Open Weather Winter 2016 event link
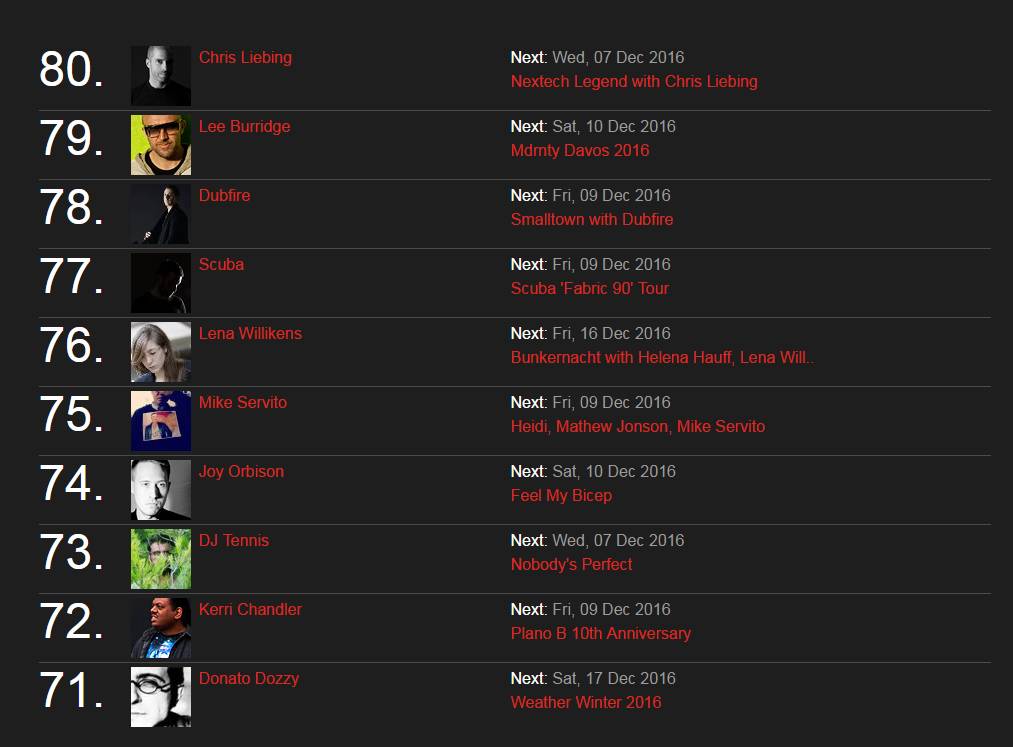 586,703
